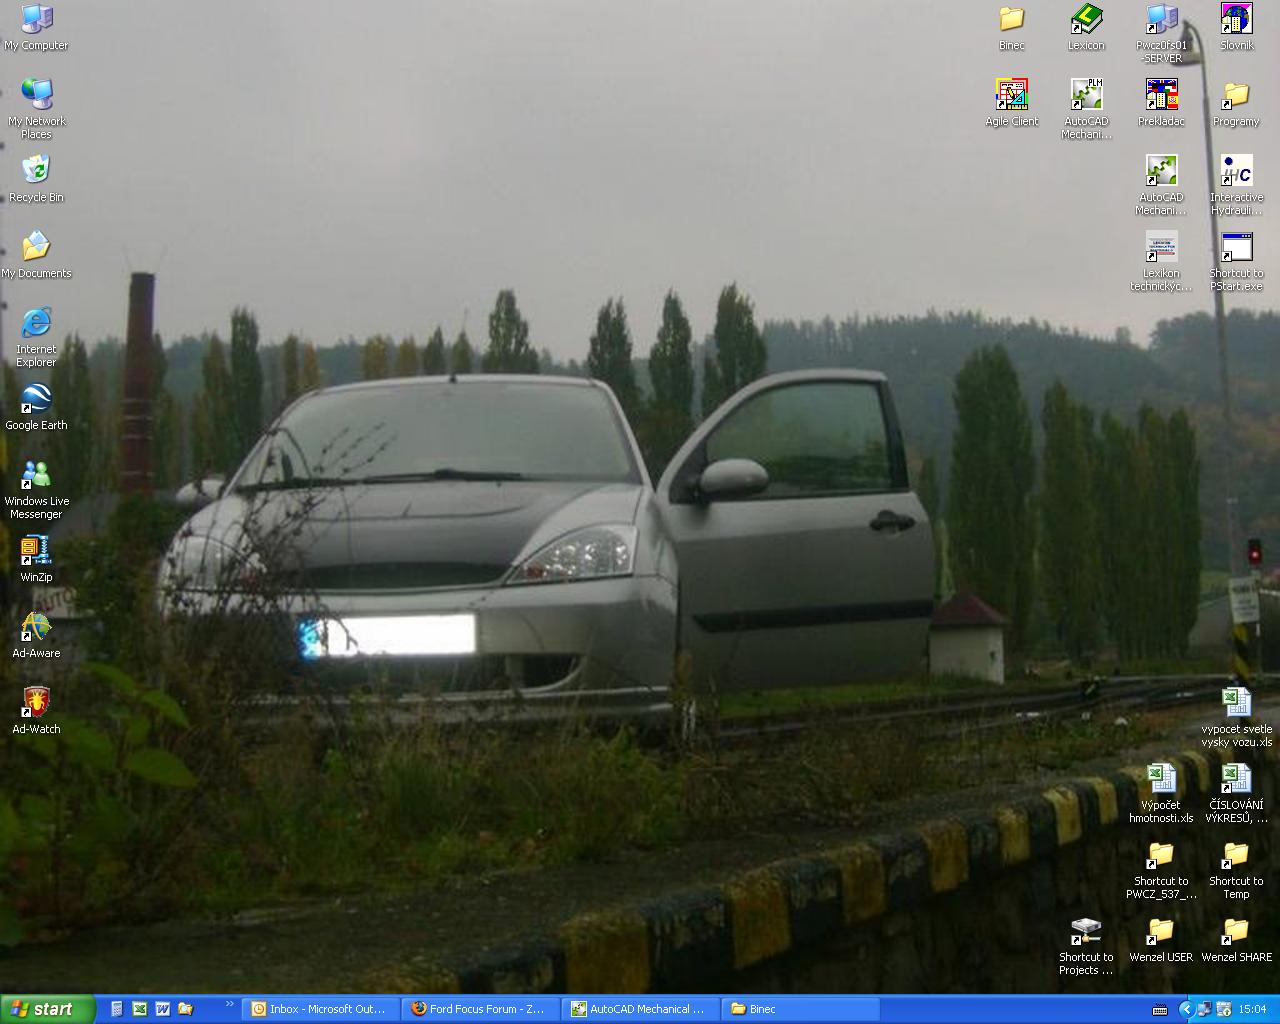Select the Ad-Aware desktop icon
This screenshot has height=1024, width=1280.
36,628
